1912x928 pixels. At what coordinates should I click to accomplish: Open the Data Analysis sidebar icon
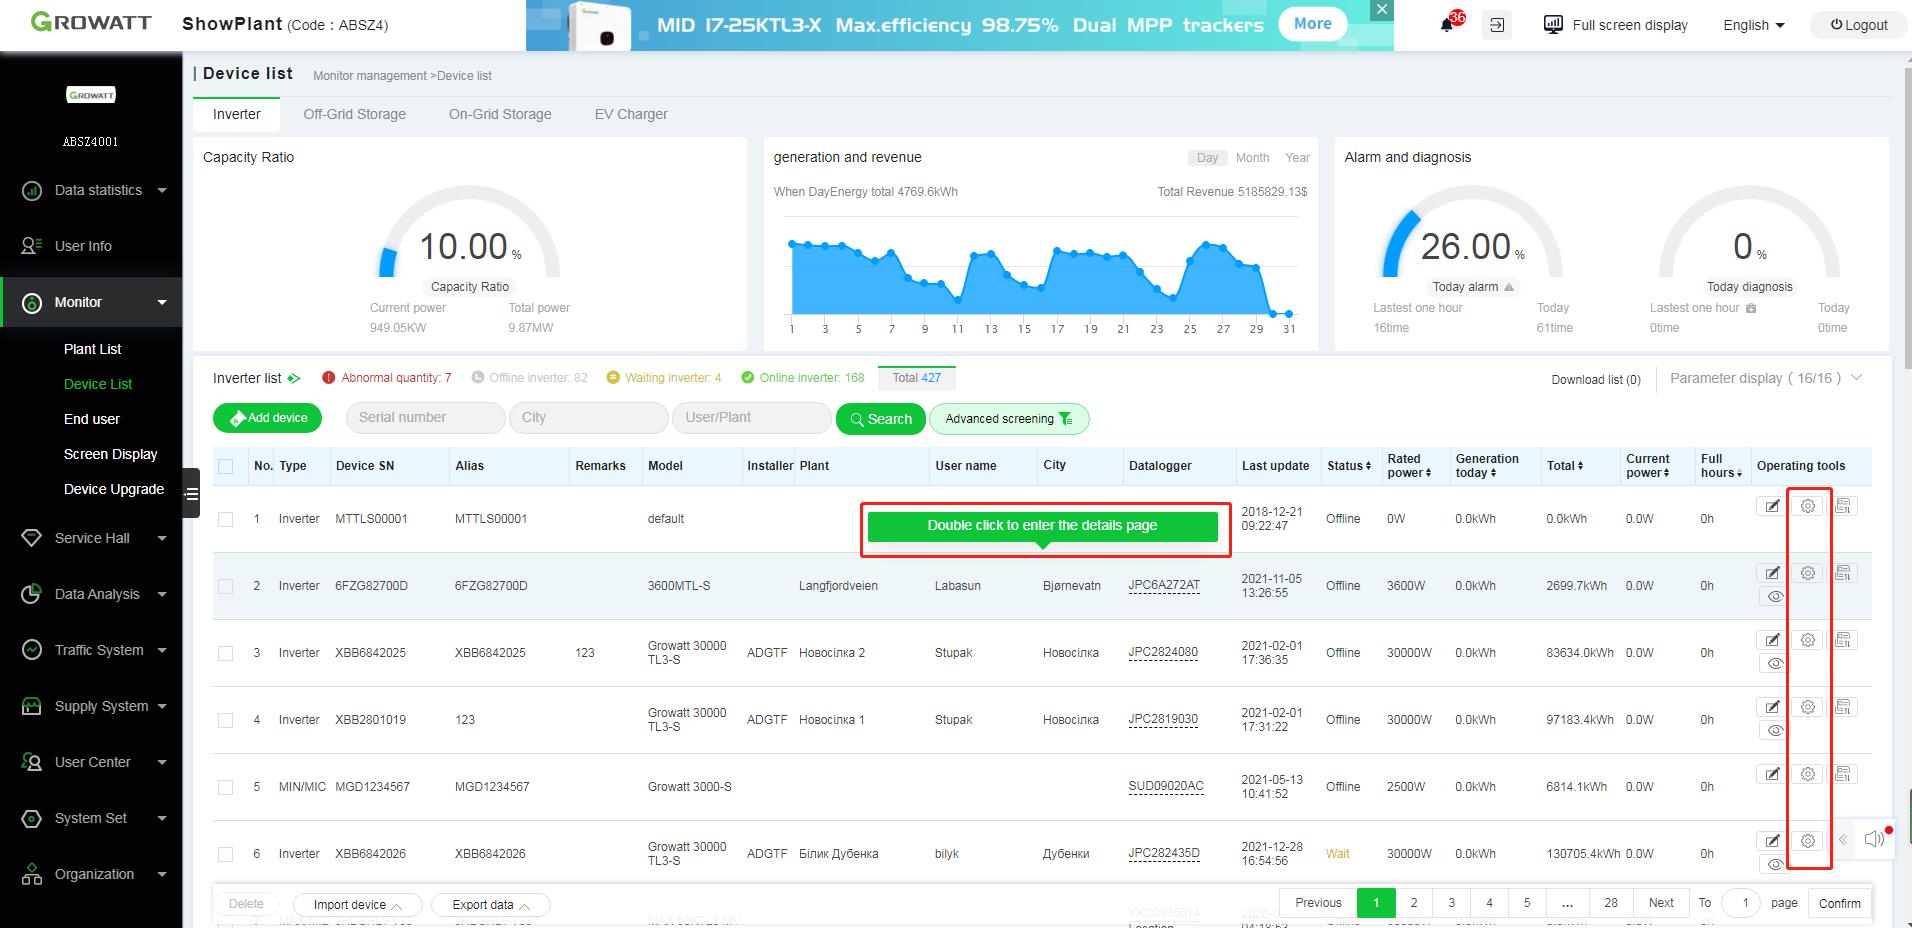(x=31, y=594)
